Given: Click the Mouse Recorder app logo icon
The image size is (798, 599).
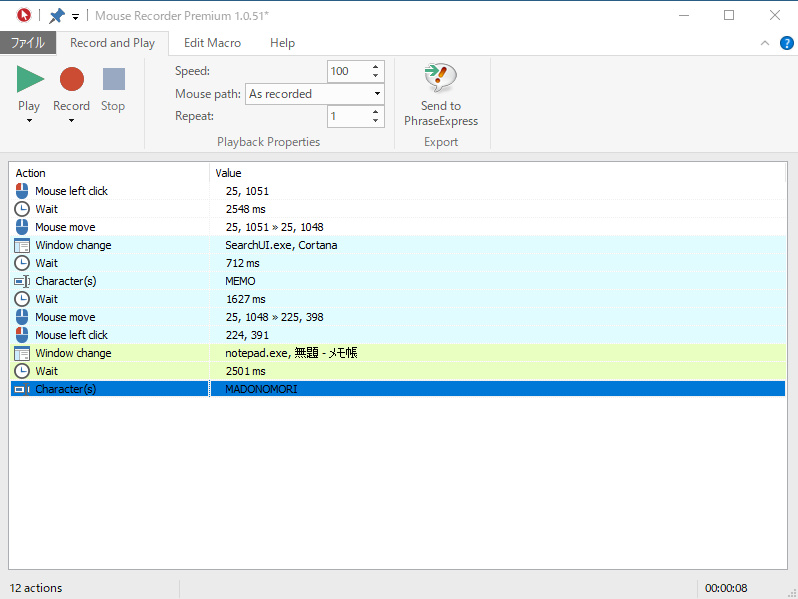Looking at the screenshot, I should click(x=23, y=15).
